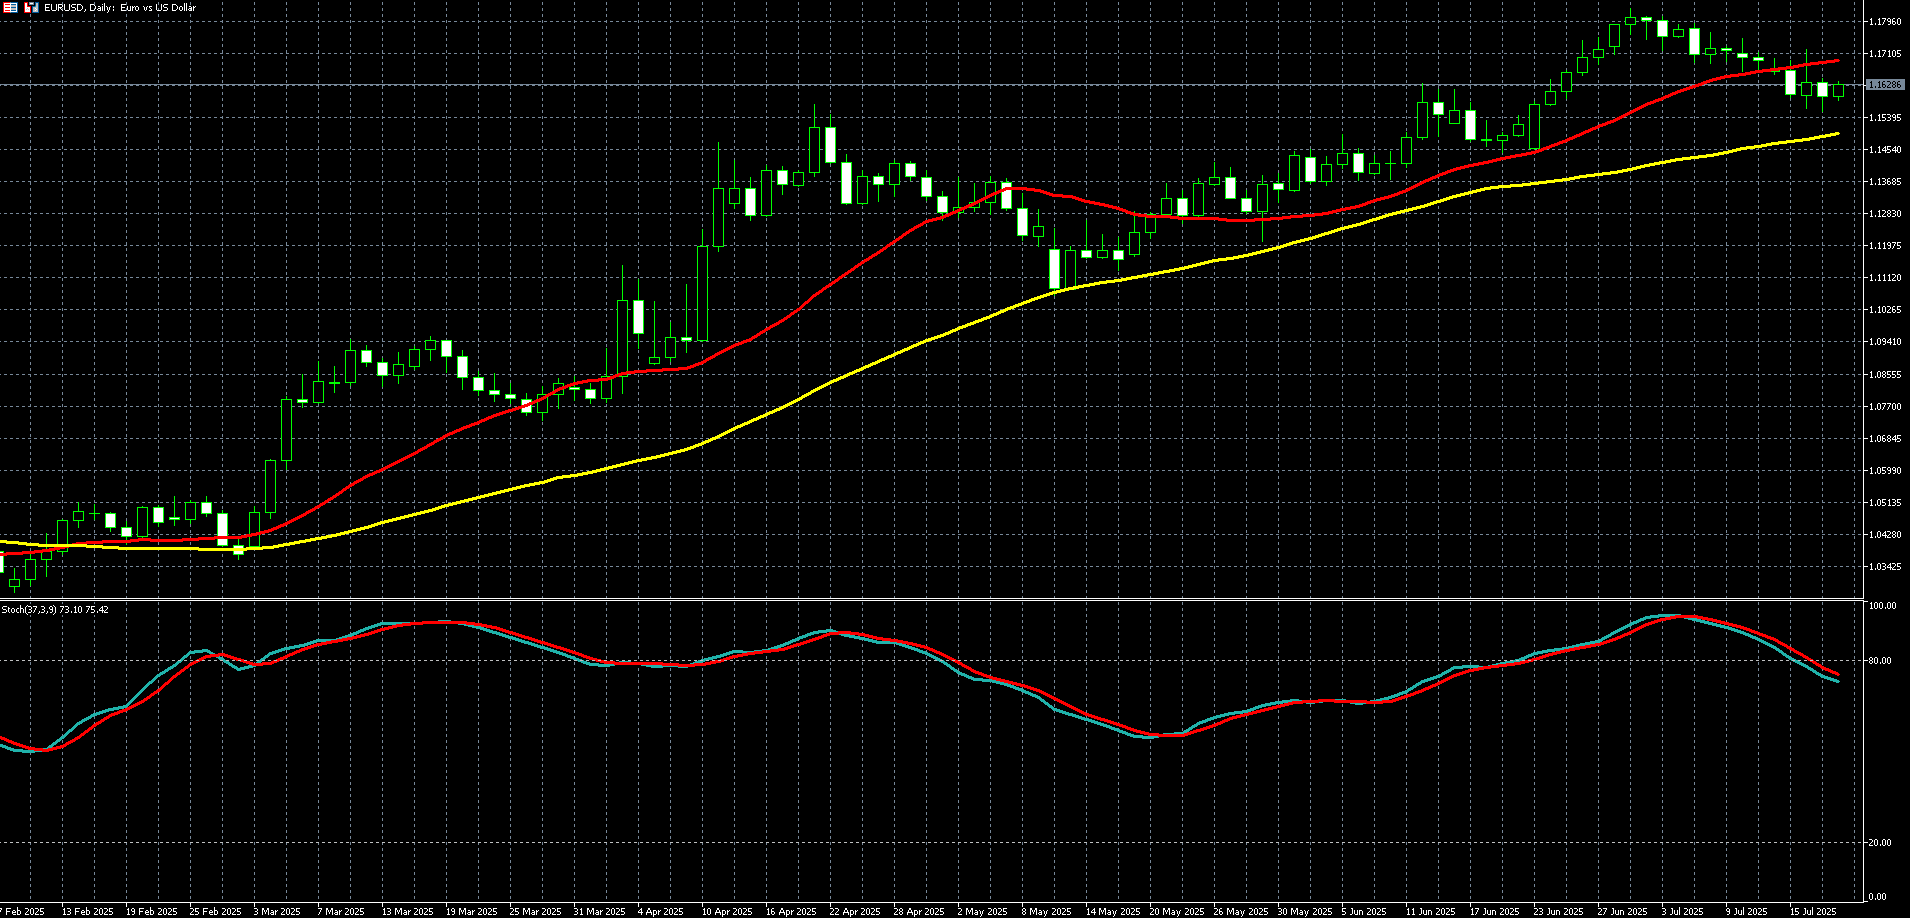The image size is (1910, 918).
Task: Click the Stoch(37,3,9) indicator label
Action: [55, 609]
